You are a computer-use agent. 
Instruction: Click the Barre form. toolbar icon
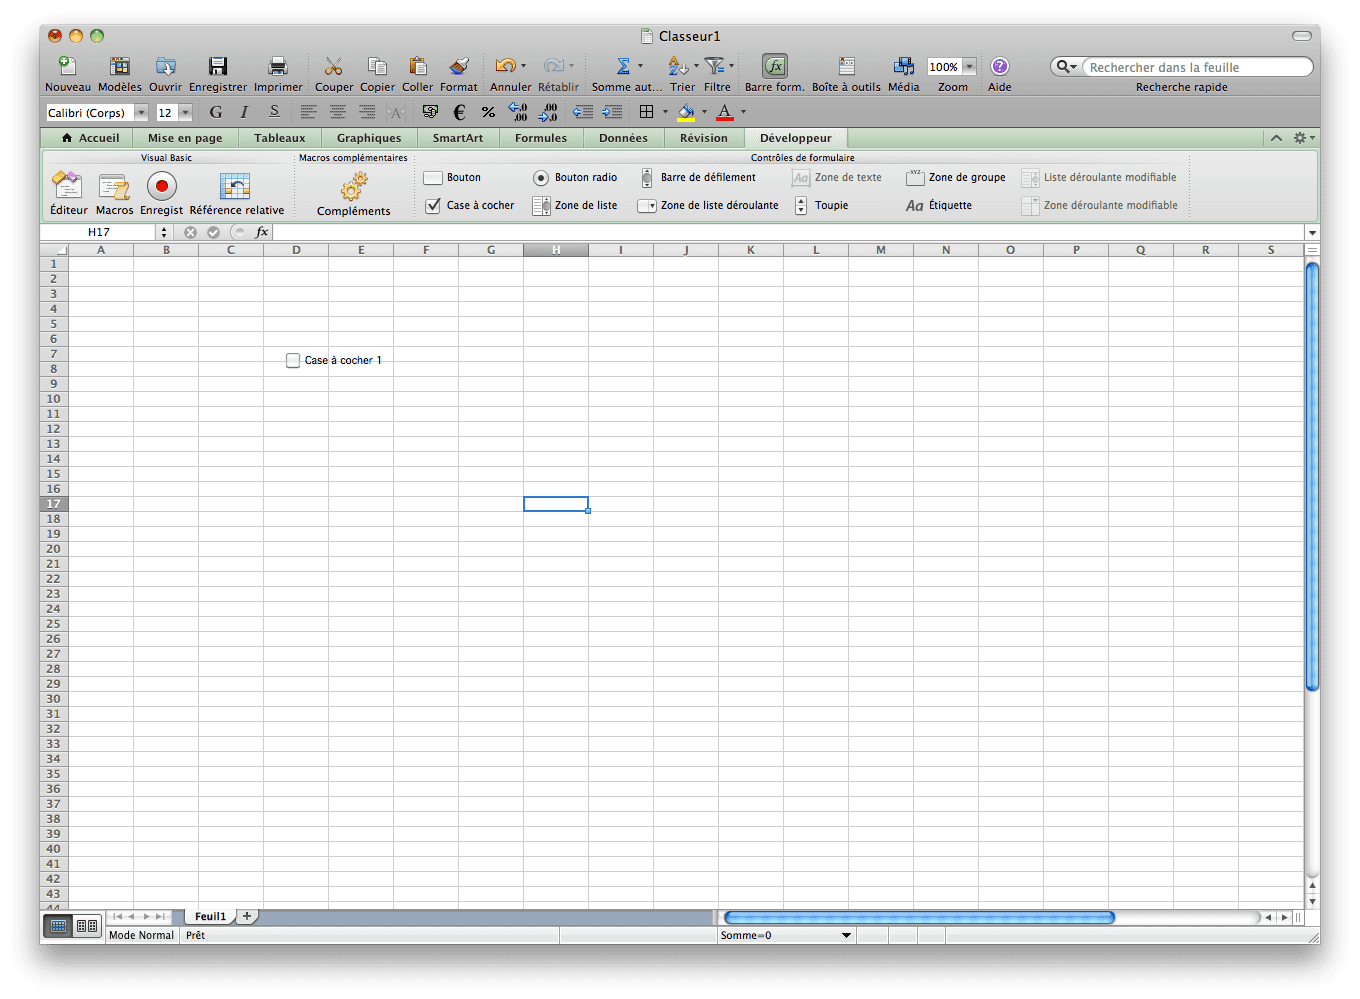pyautogui.click(x=774, y=67)
